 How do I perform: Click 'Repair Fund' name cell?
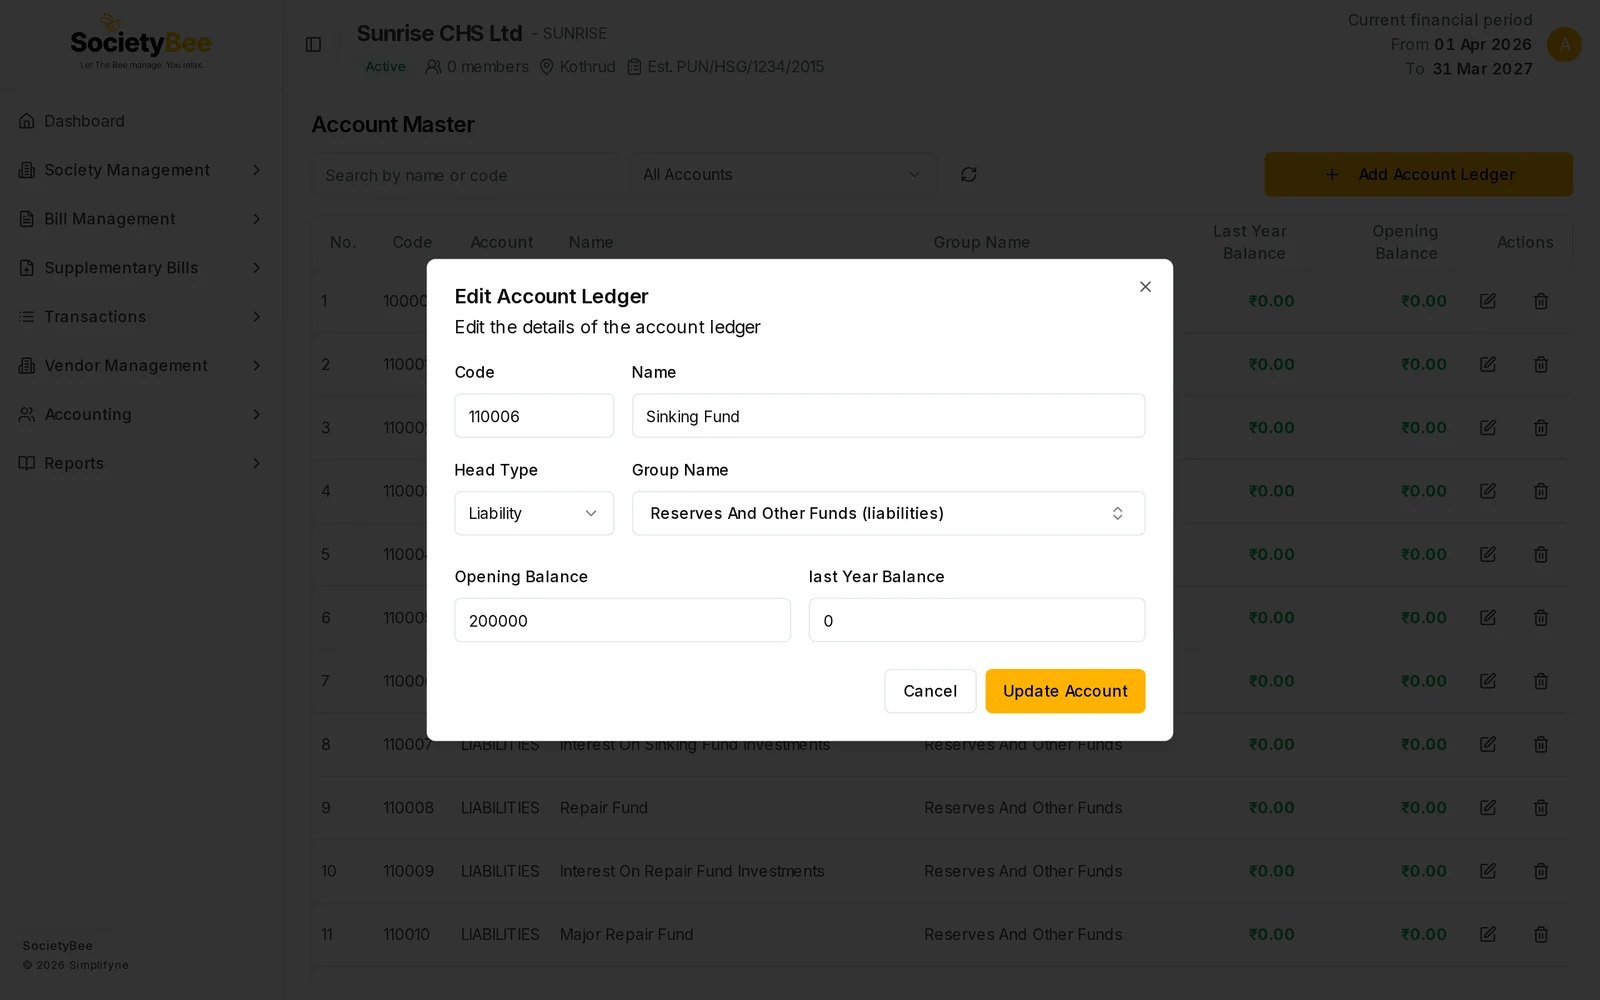[x=604, y=808]
